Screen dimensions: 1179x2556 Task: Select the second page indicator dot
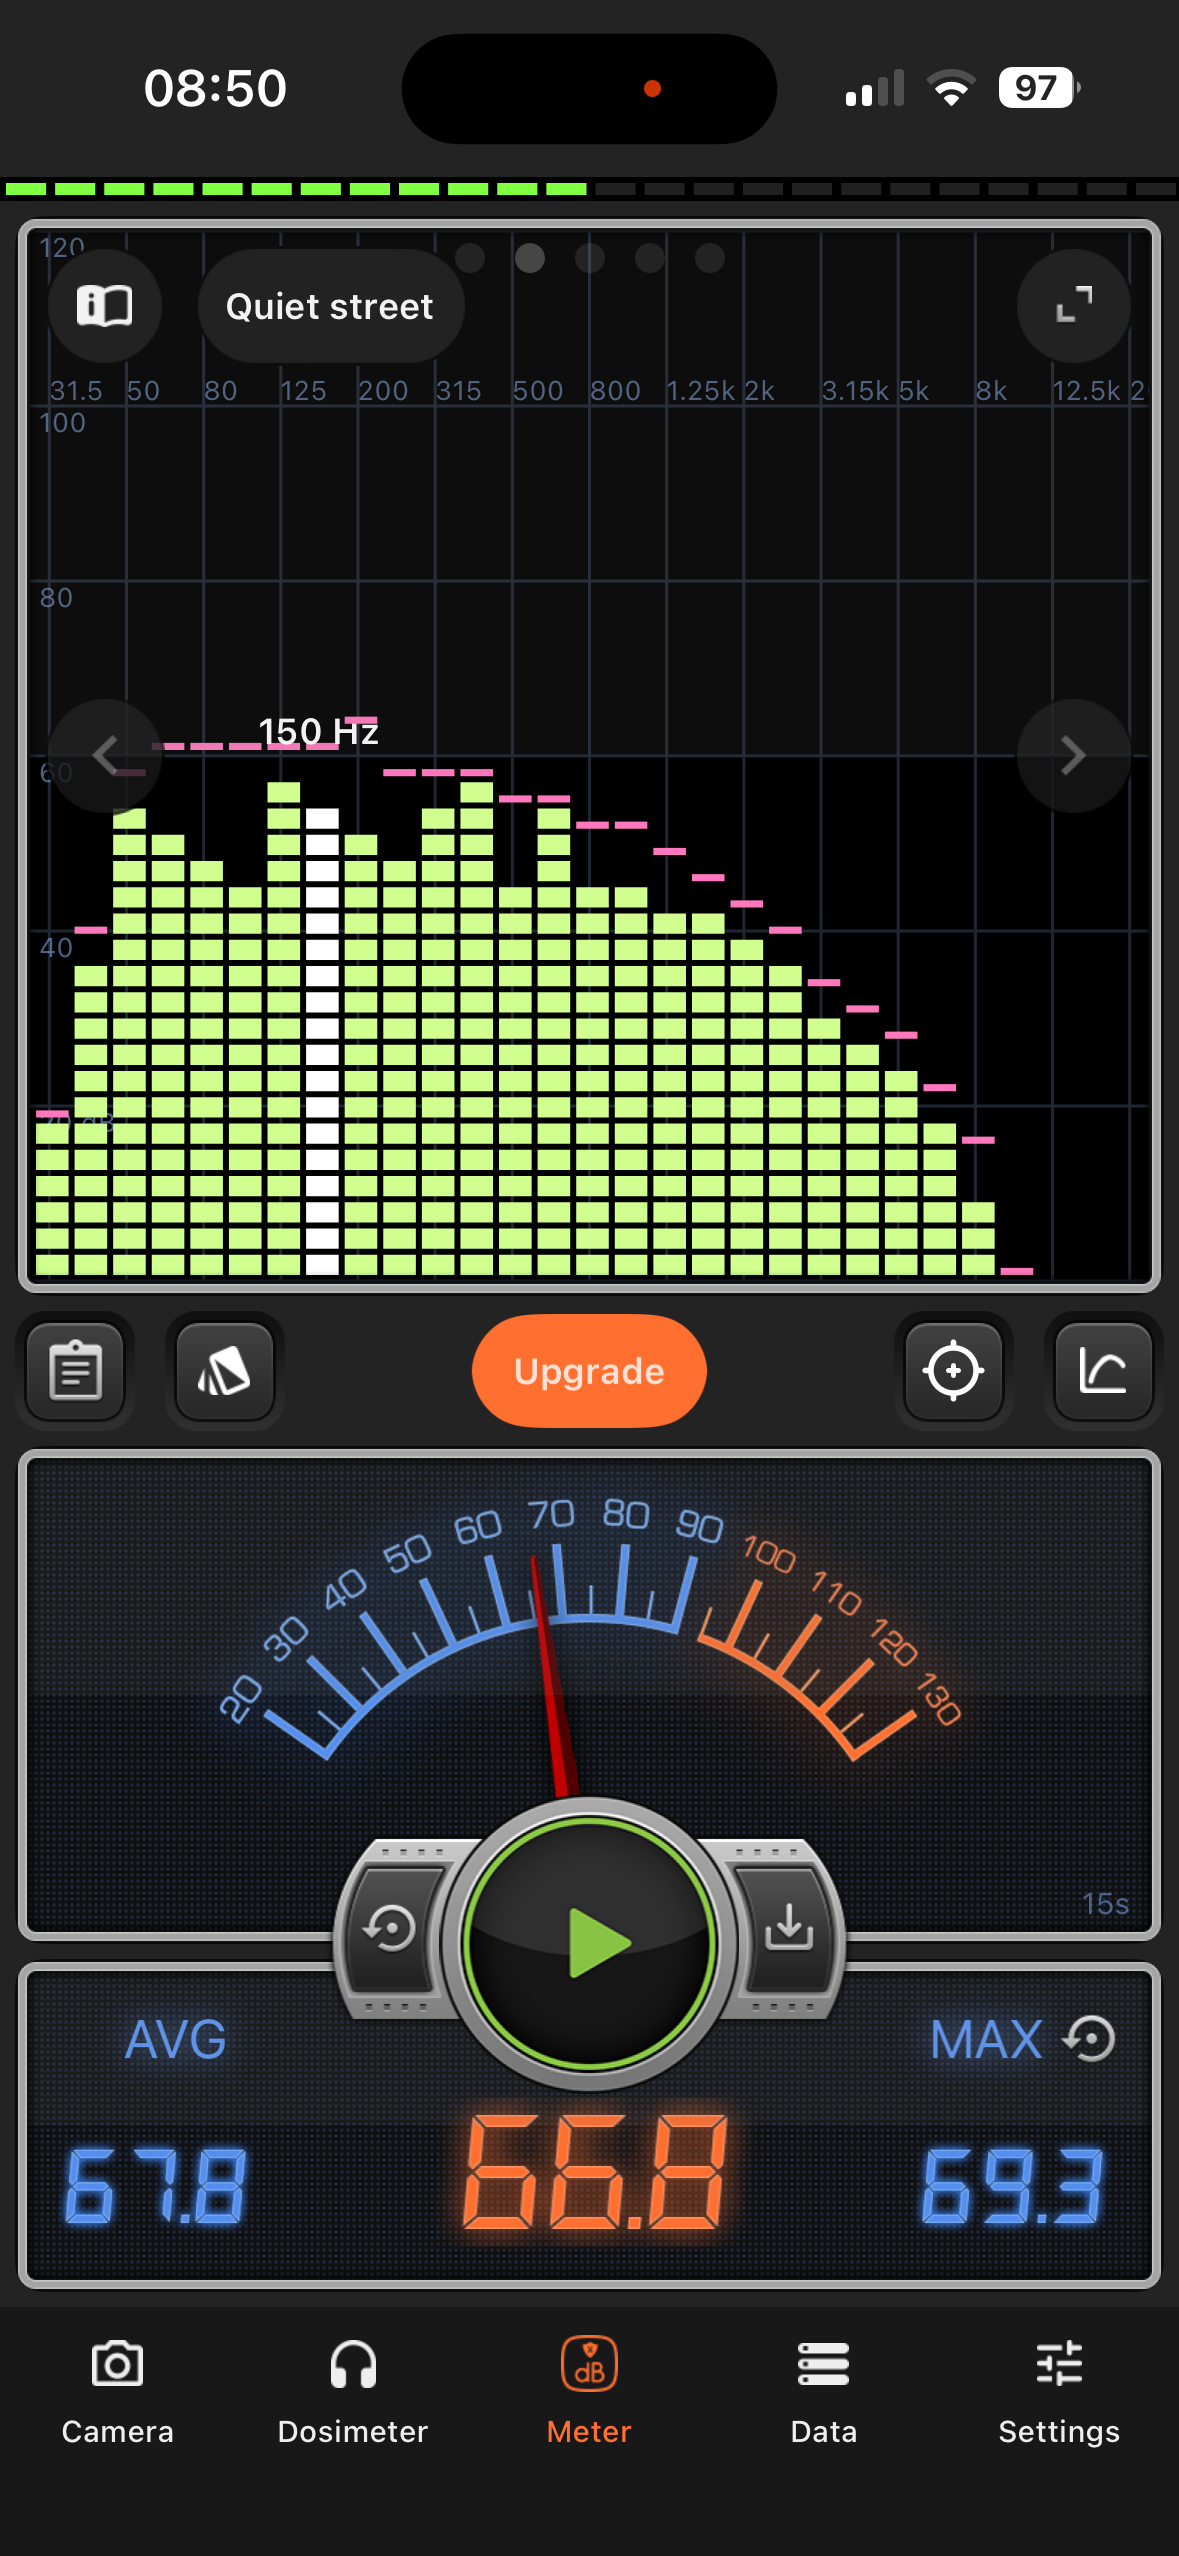click(x=530, y=258)
